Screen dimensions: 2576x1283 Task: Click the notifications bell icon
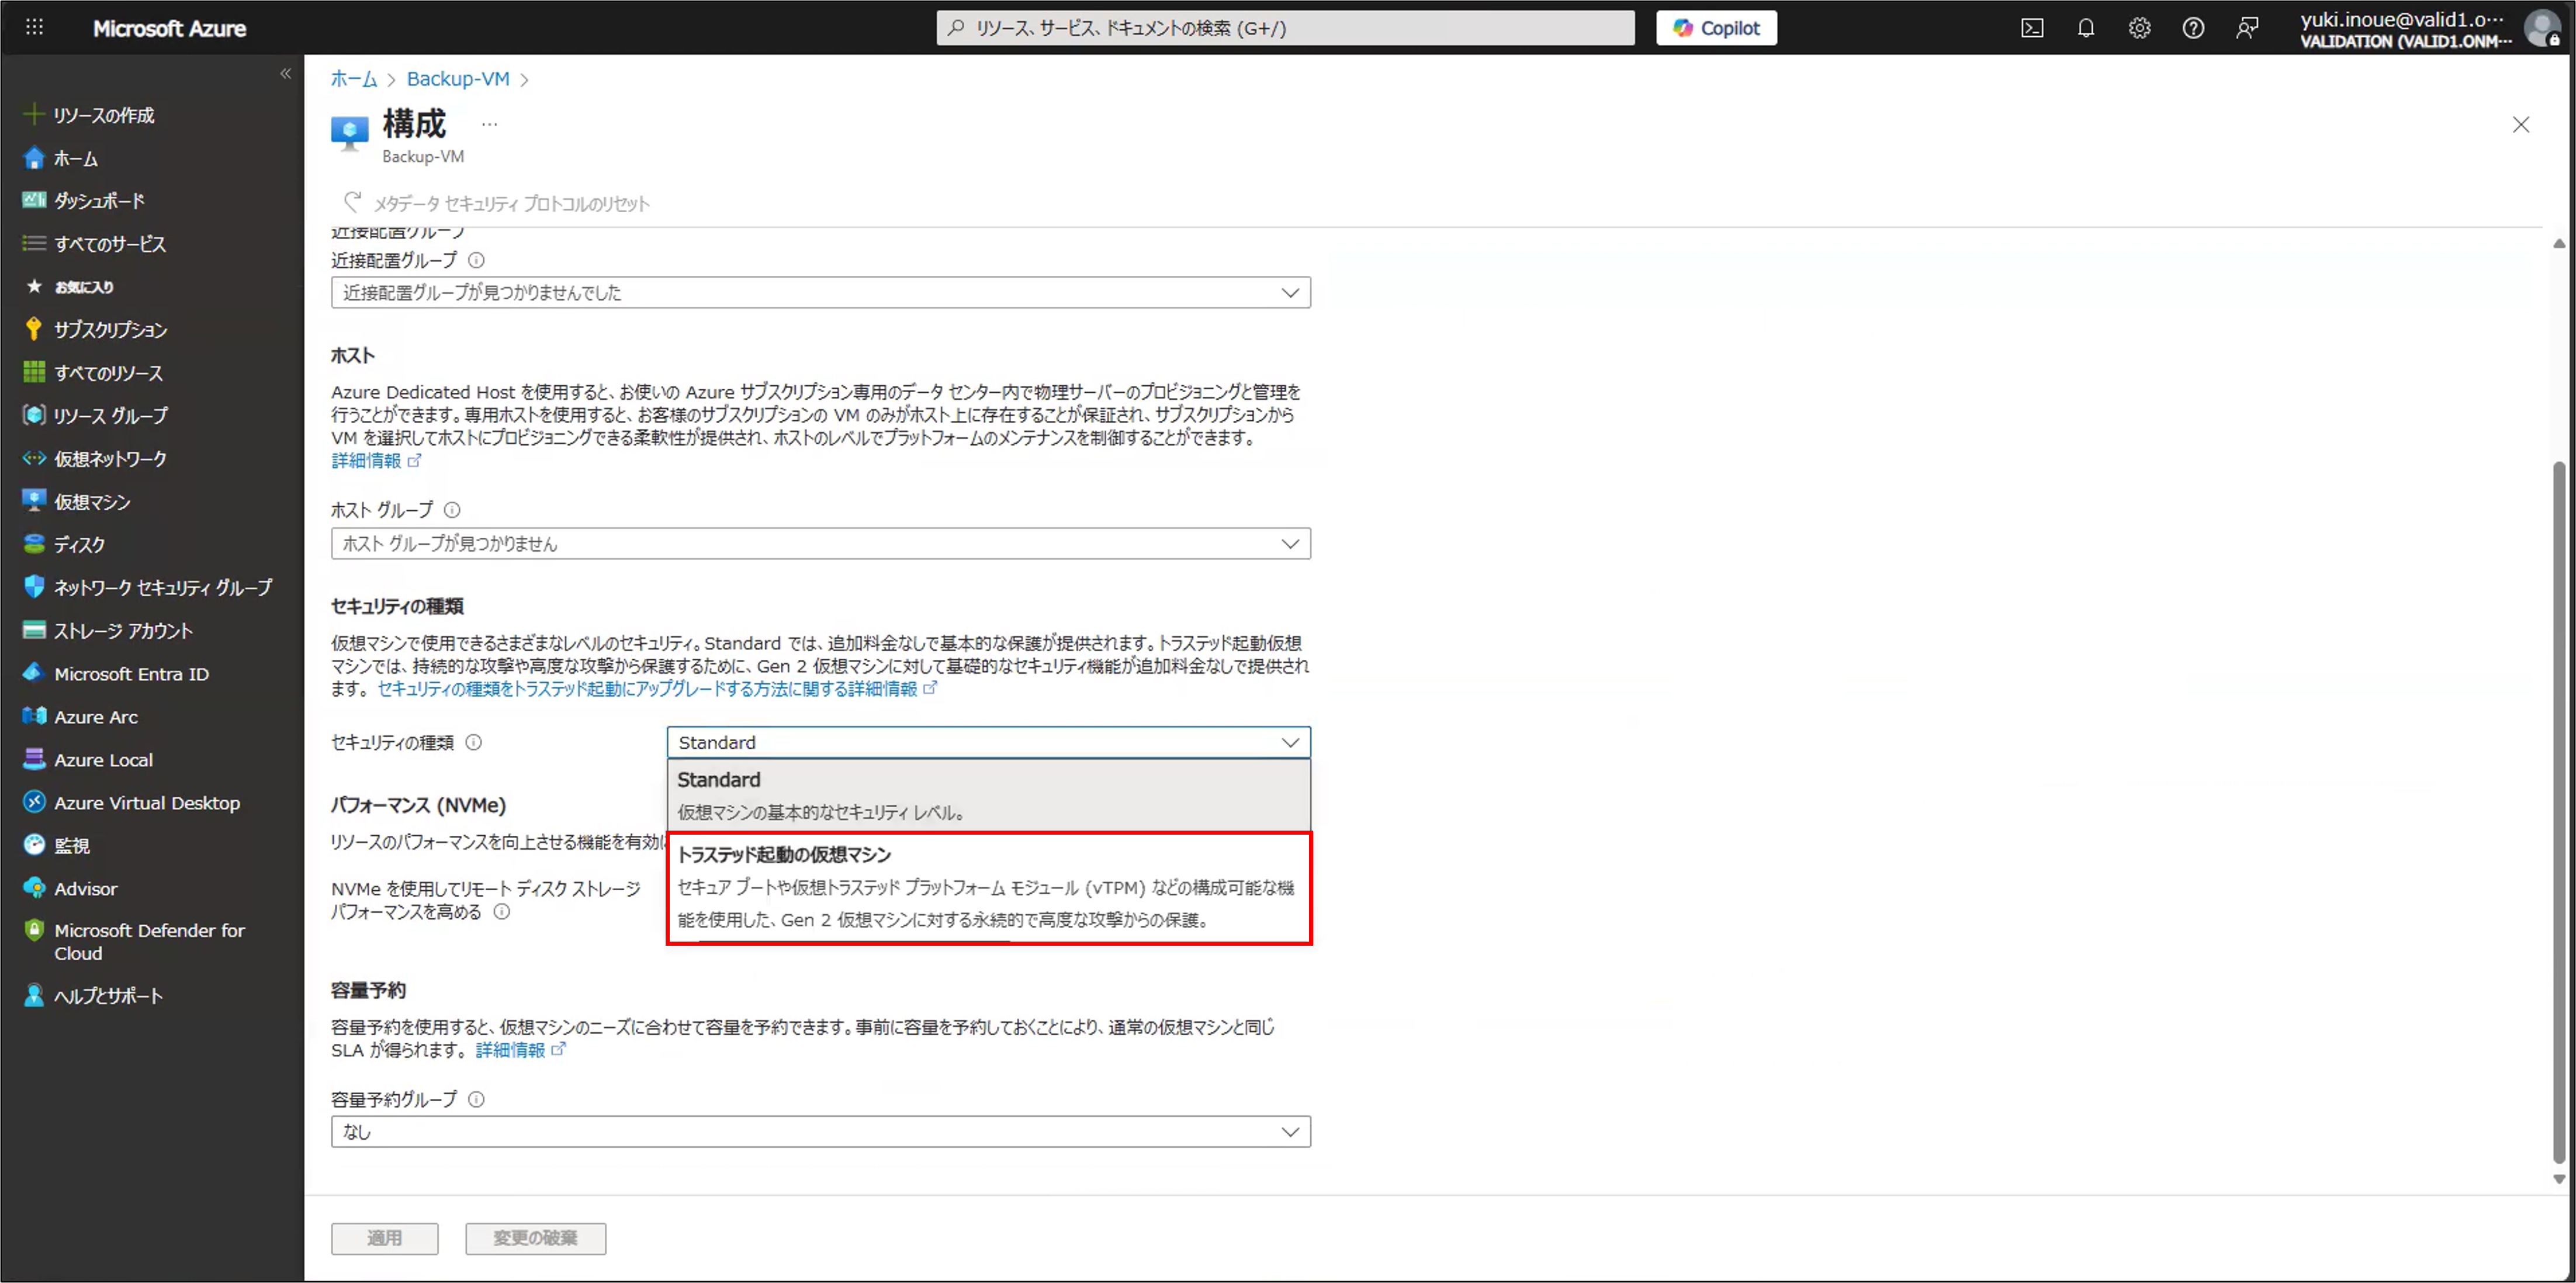pyautogui.click(x=2086, y=28)
